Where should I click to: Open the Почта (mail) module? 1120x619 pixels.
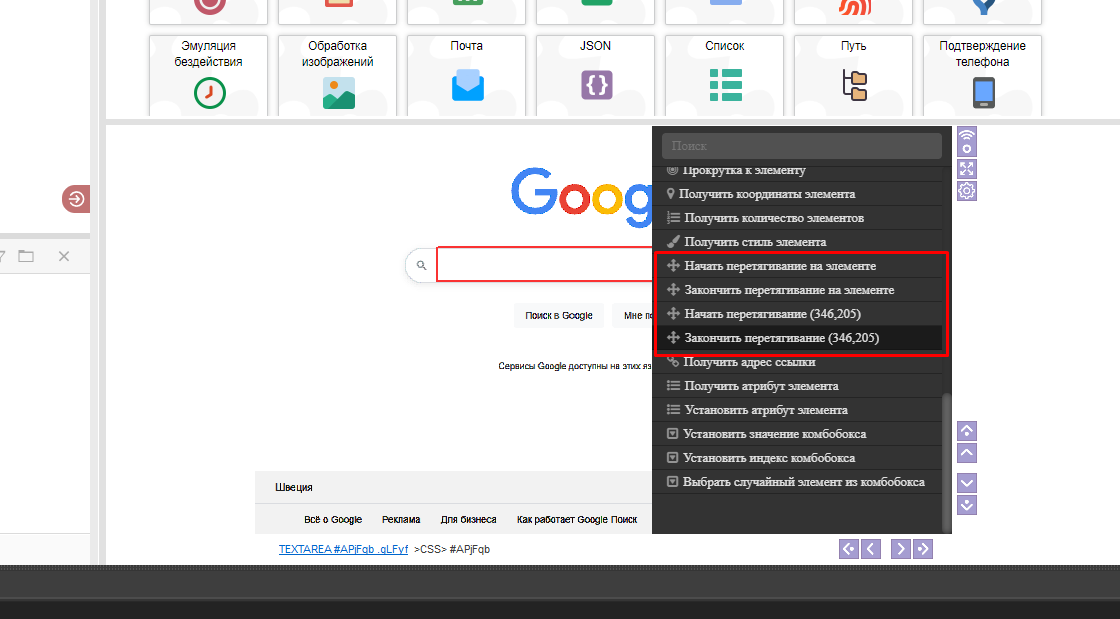(467, 76)
